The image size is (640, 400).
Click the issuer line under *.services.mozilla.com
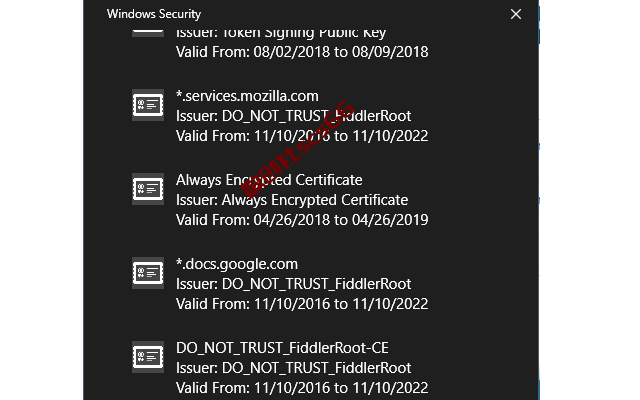pos(293,116)
